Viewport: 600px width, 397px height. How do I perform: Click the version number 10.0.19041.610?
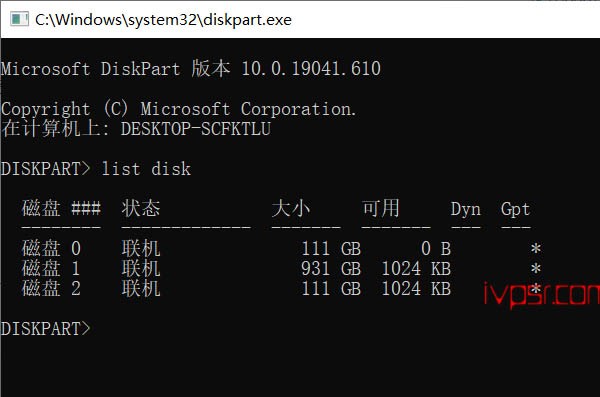pyautogui.click(x=311, y=69)
